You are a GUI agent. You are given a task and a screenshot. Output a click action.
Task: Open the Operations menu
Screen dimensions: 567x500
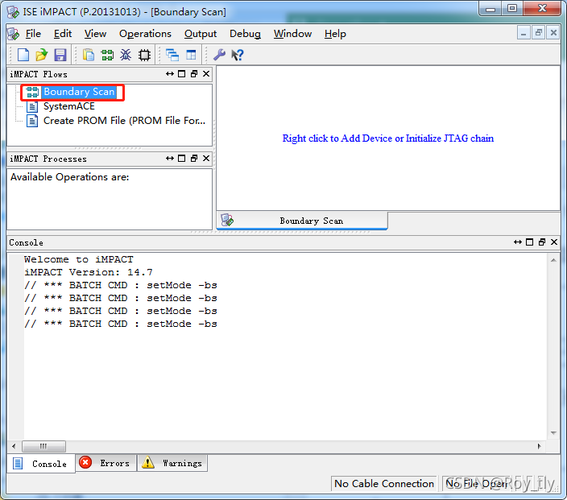(145, 34)
